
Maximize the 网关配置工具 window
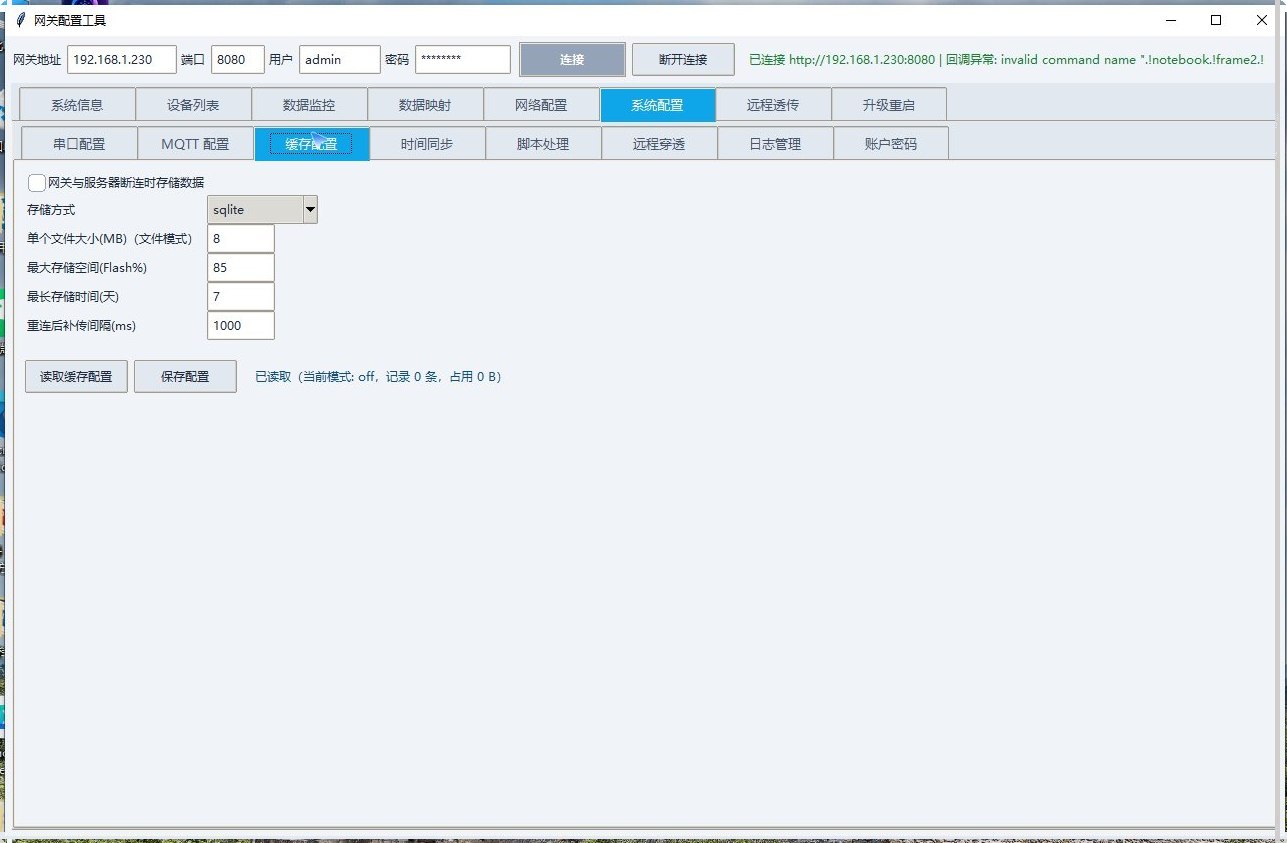point(1216,20)
